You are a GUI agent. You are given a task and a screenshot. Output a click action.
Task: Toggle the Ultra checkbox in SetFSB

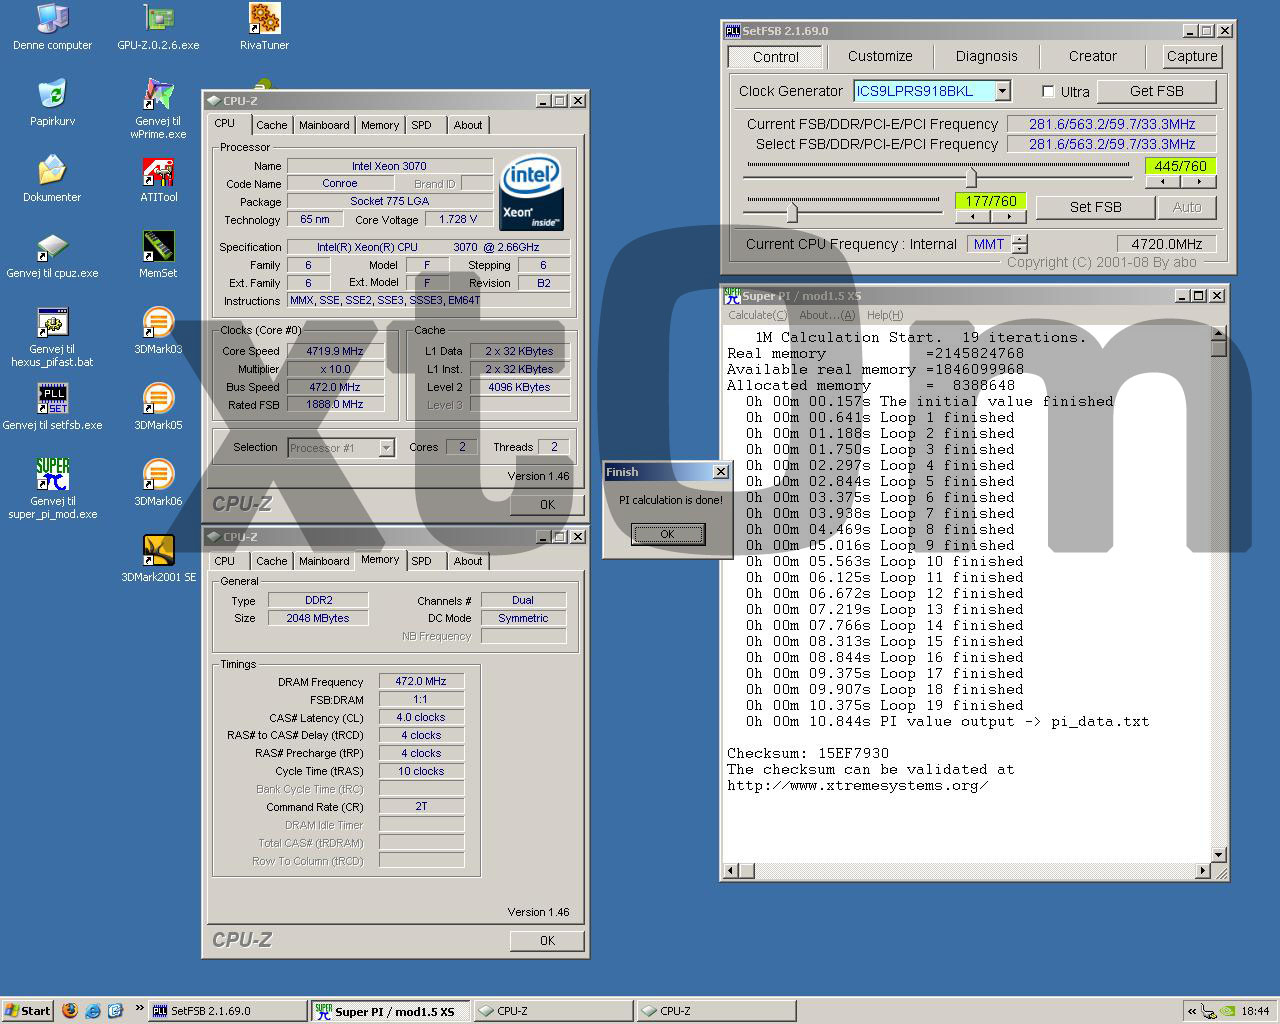[x=1048, y=91]
